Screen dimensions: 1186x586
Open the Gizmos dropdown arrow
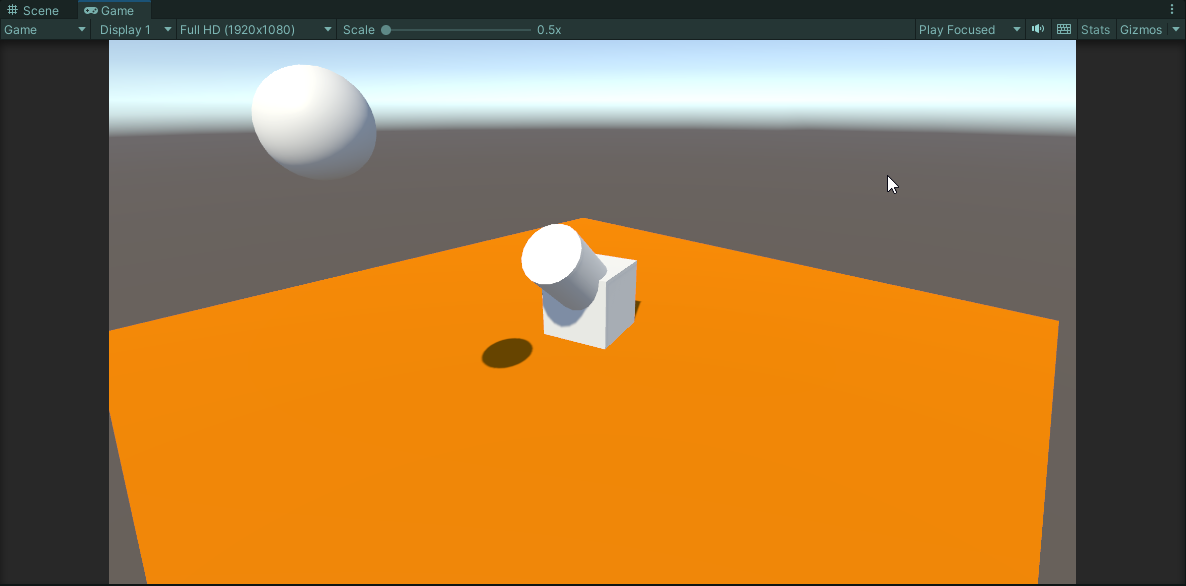[x=1175, y=29]
